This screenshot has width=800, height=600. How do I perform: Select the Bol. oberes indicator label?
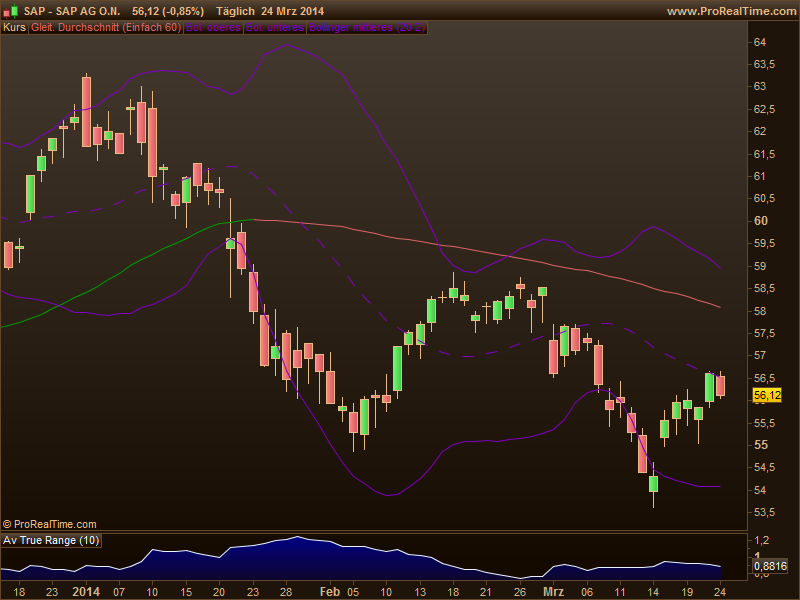[213, 28]
